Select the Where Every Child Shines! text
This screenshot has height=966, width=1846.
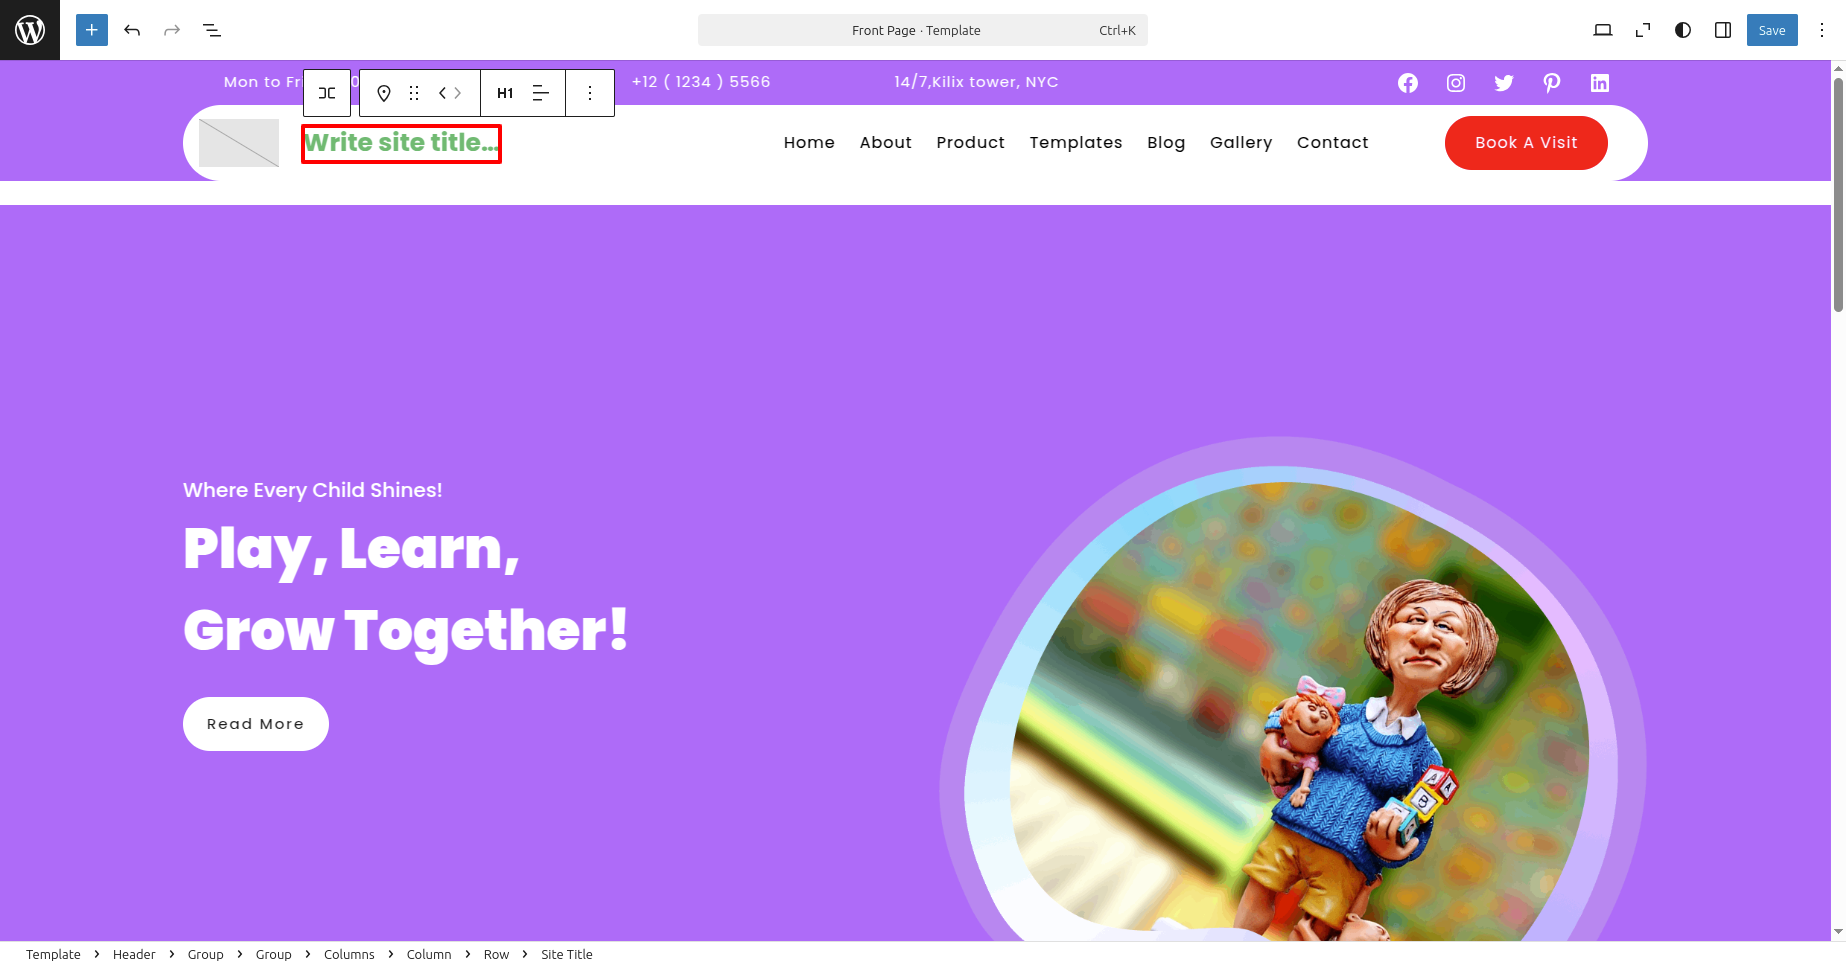(x=313, y=490)
